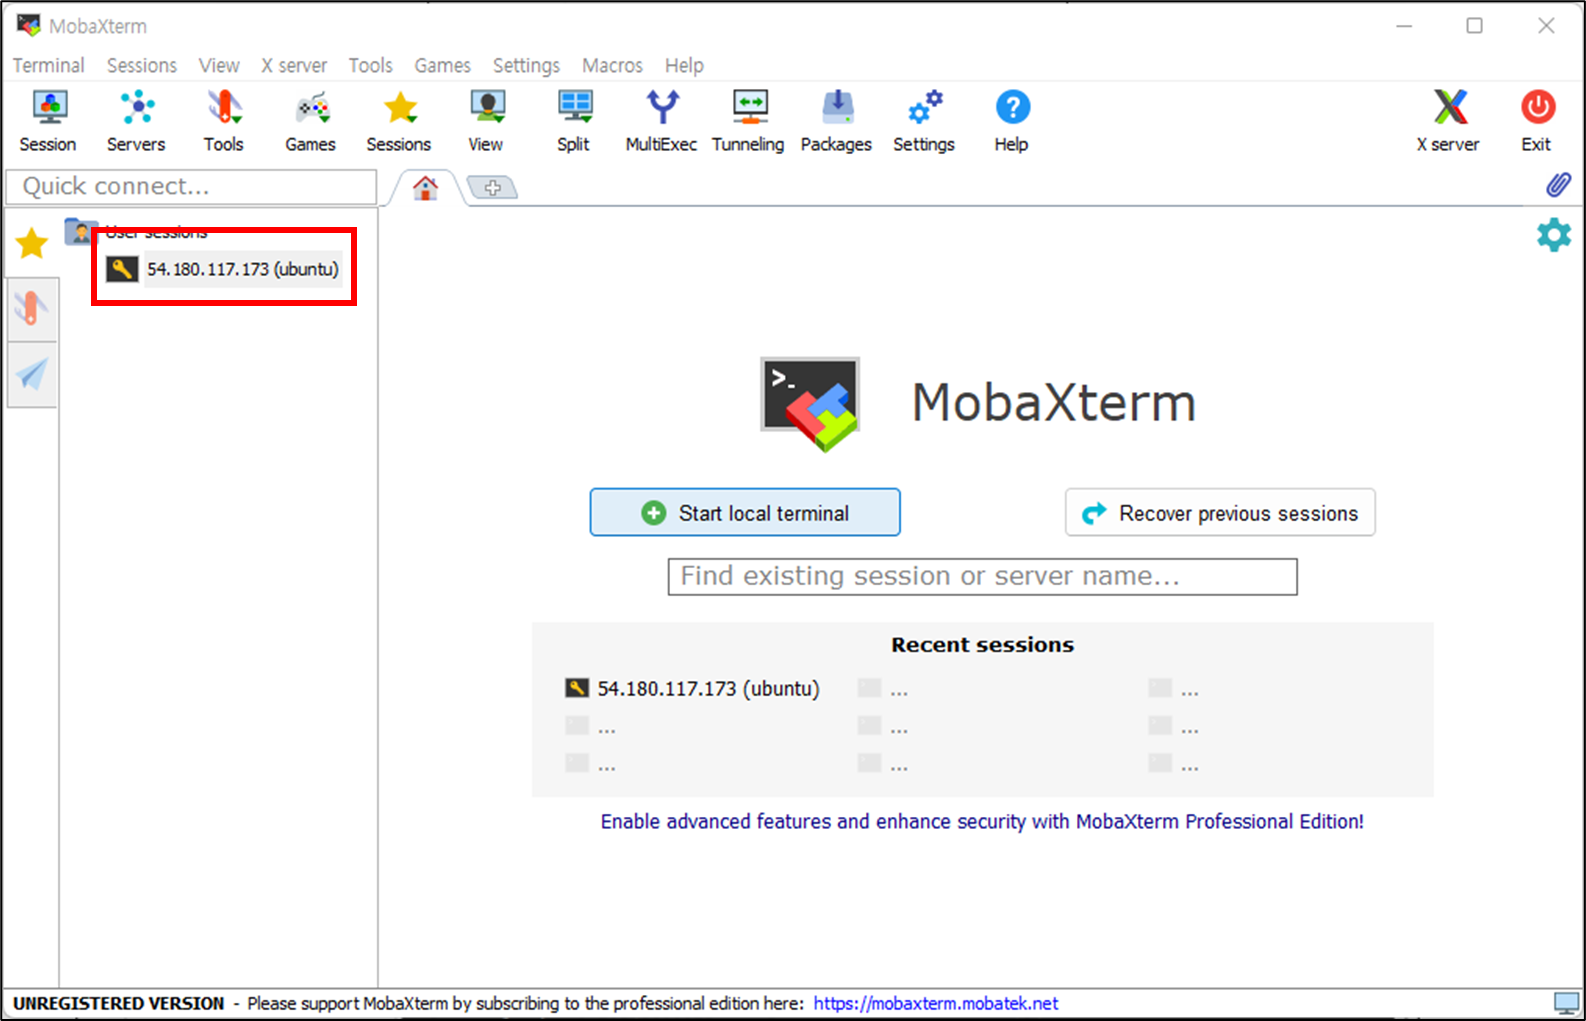The image size is (1586, 1021).
Task: Open the Packages toolbar icon
Action: coord(837,121)
